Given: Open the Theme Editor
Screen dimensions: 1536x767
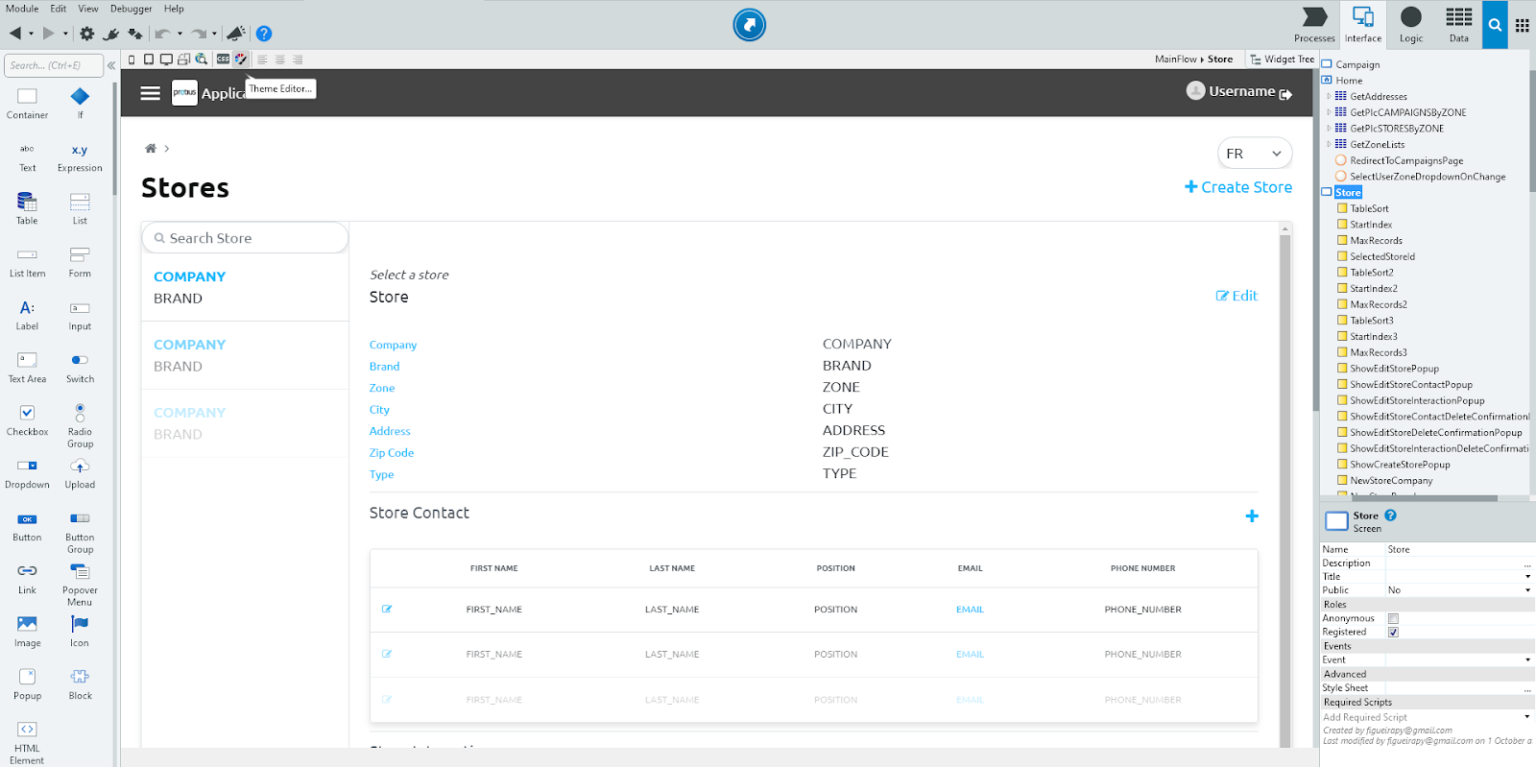Looking at the screenshot, I should click(x=239, y=59).
